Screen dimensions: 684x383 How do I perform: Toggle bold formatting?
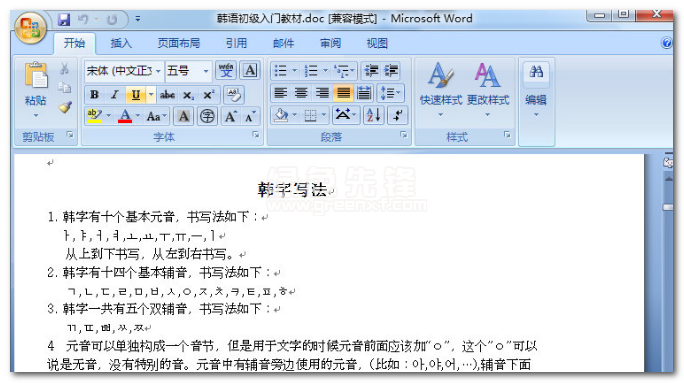point(94,94)
